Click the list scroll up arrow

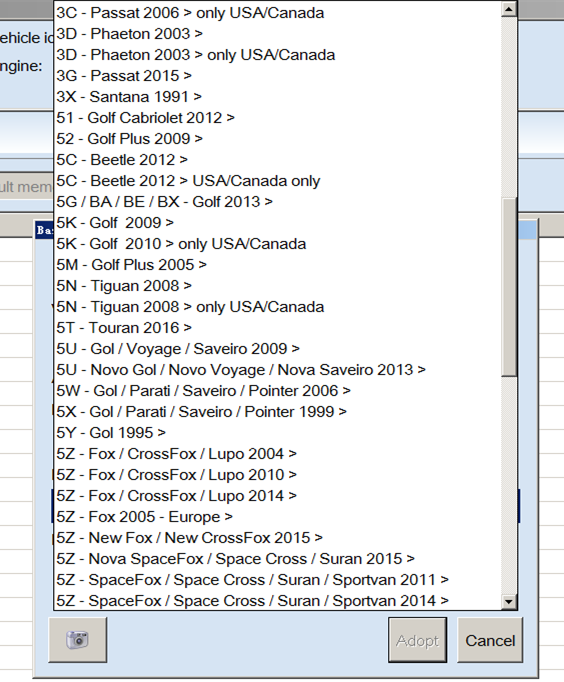(509, 9)
